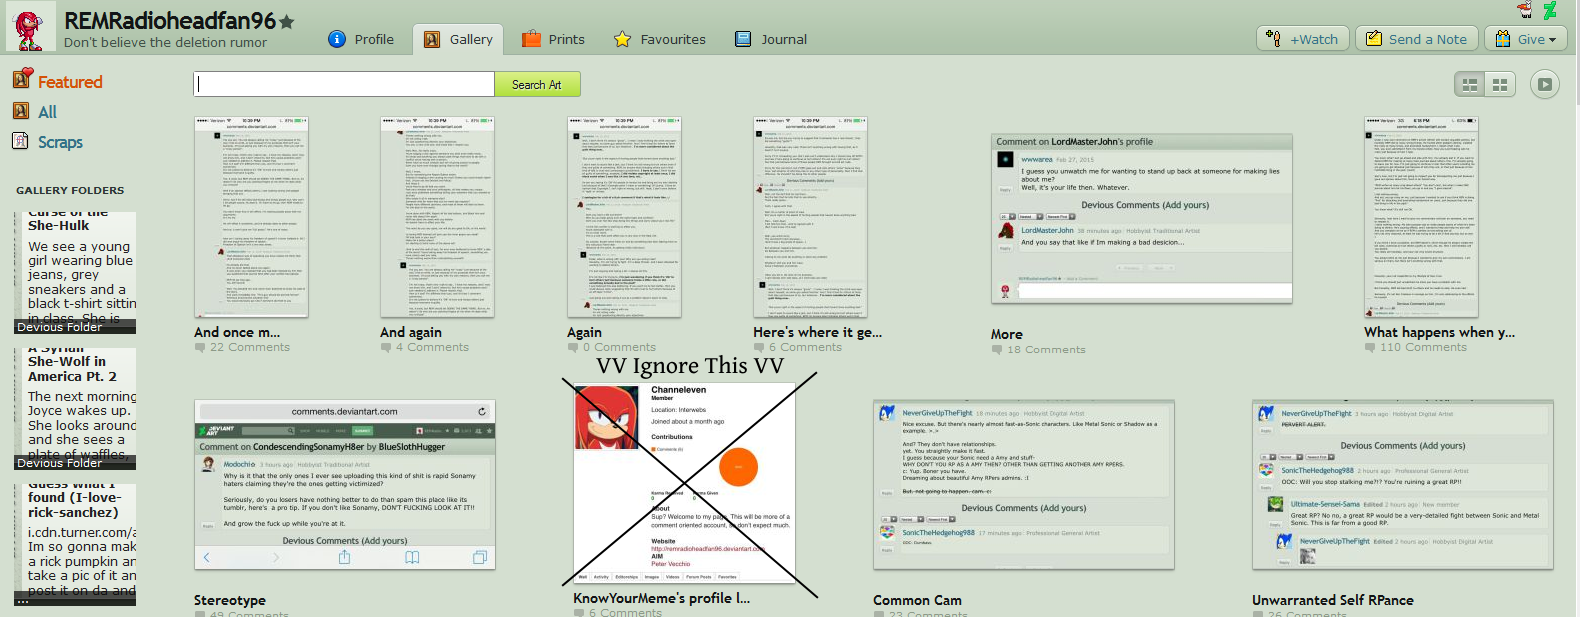1580x617 pixels.
Task: Switch to thumbnails with details view
Action: tap(1470, 85)
